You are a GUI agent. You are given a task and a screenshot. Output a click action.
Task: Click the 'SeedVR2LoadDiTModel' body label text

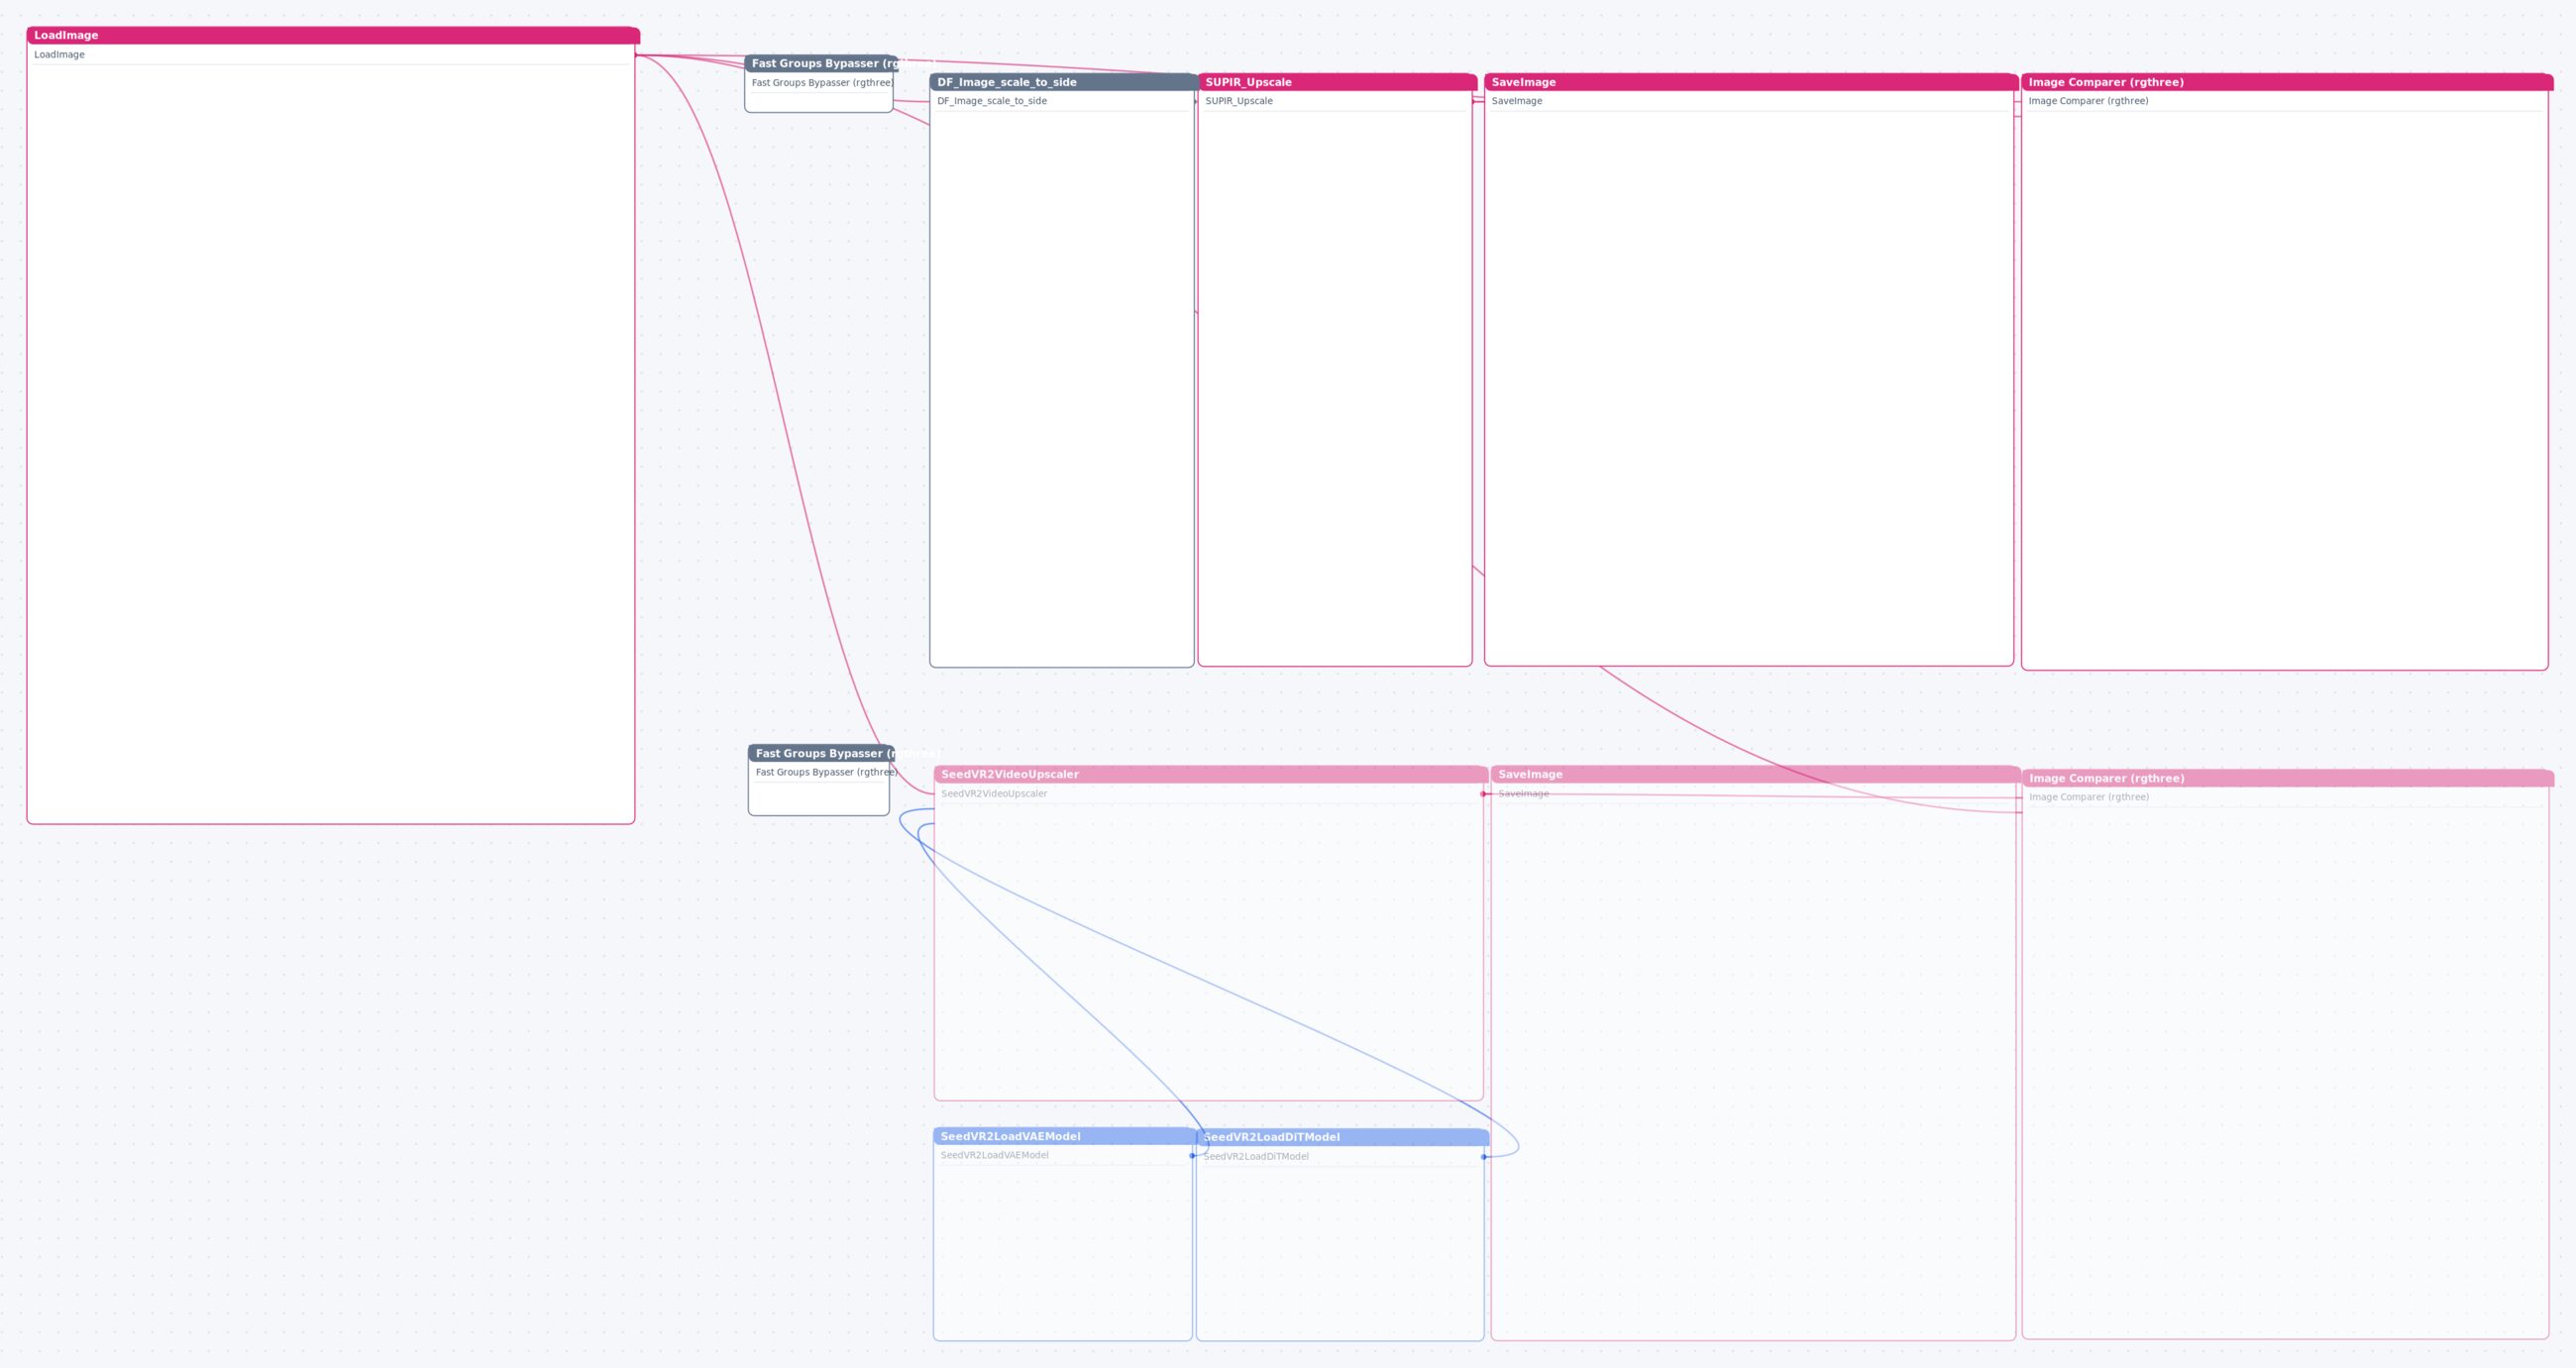[x=1256, y=1157]
